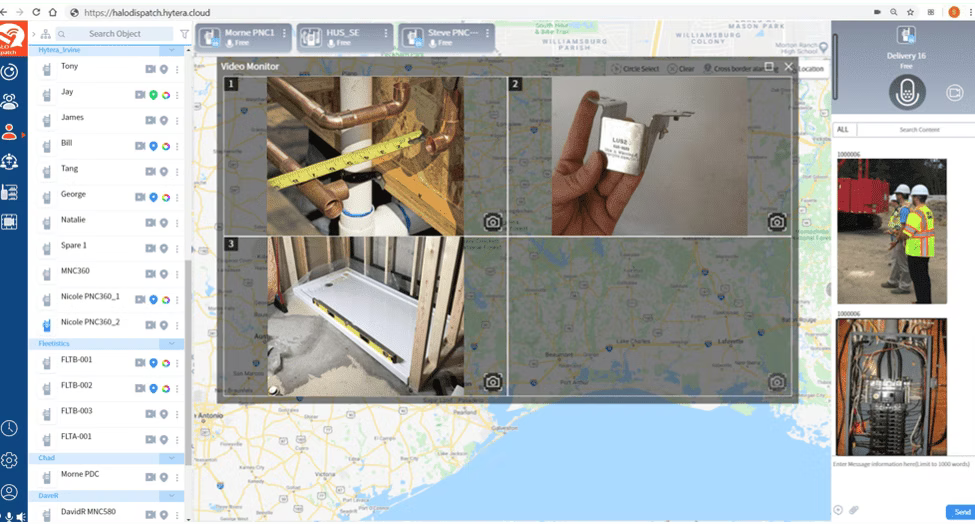Image resolution: width=975 pixels, height=525 pixels.
Task: Select the Morne PNC1 call card
Action: [244, 37]
